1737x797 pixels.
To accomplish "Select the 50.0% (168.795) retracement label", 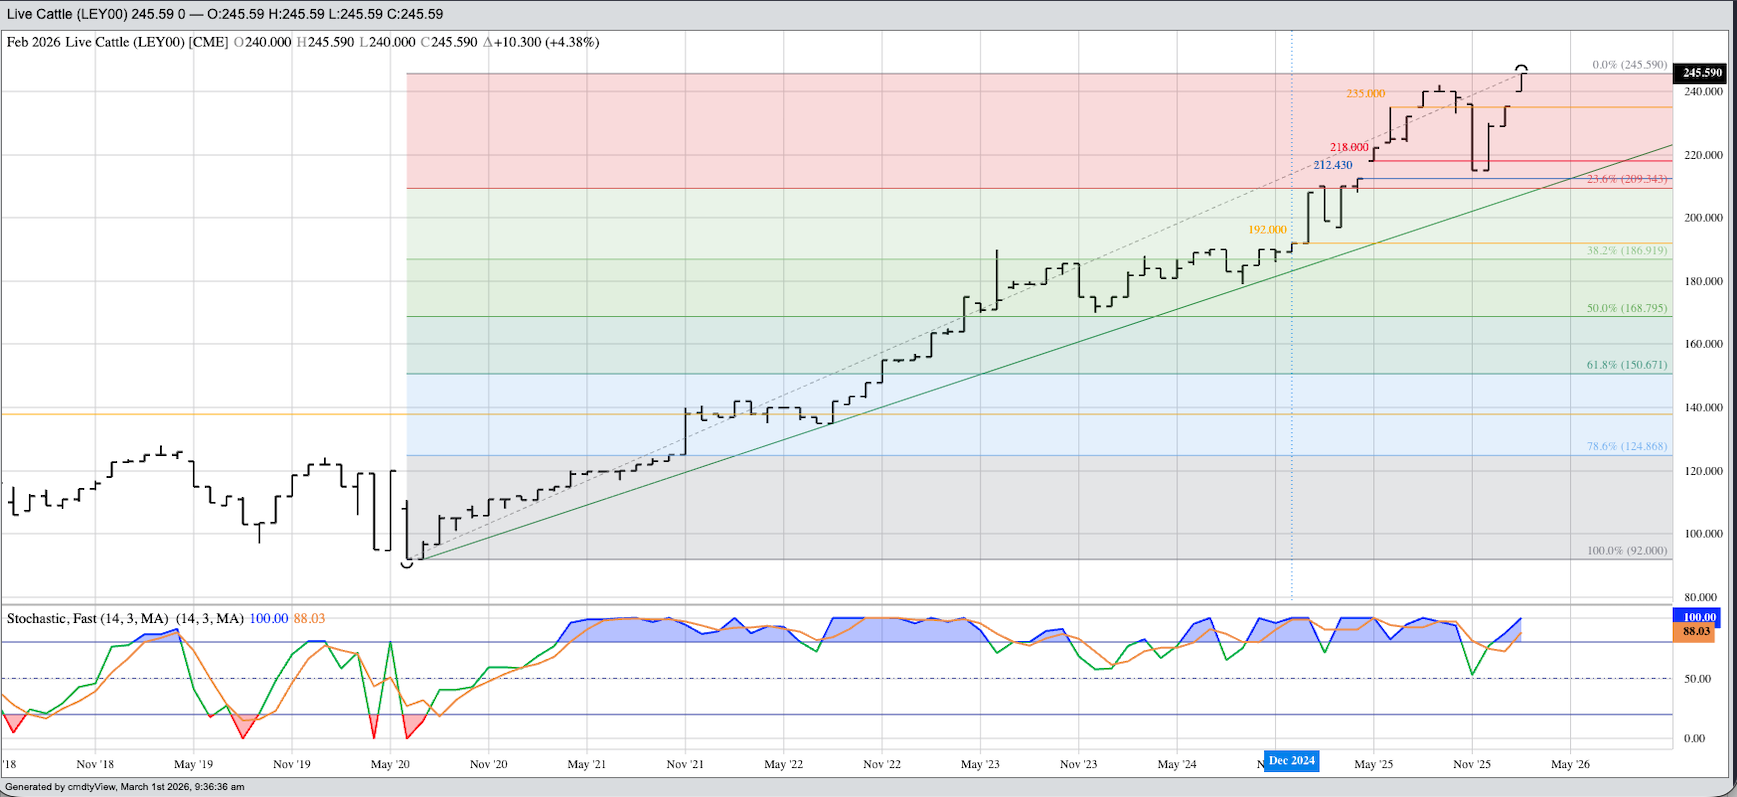I will [1627, 308].
